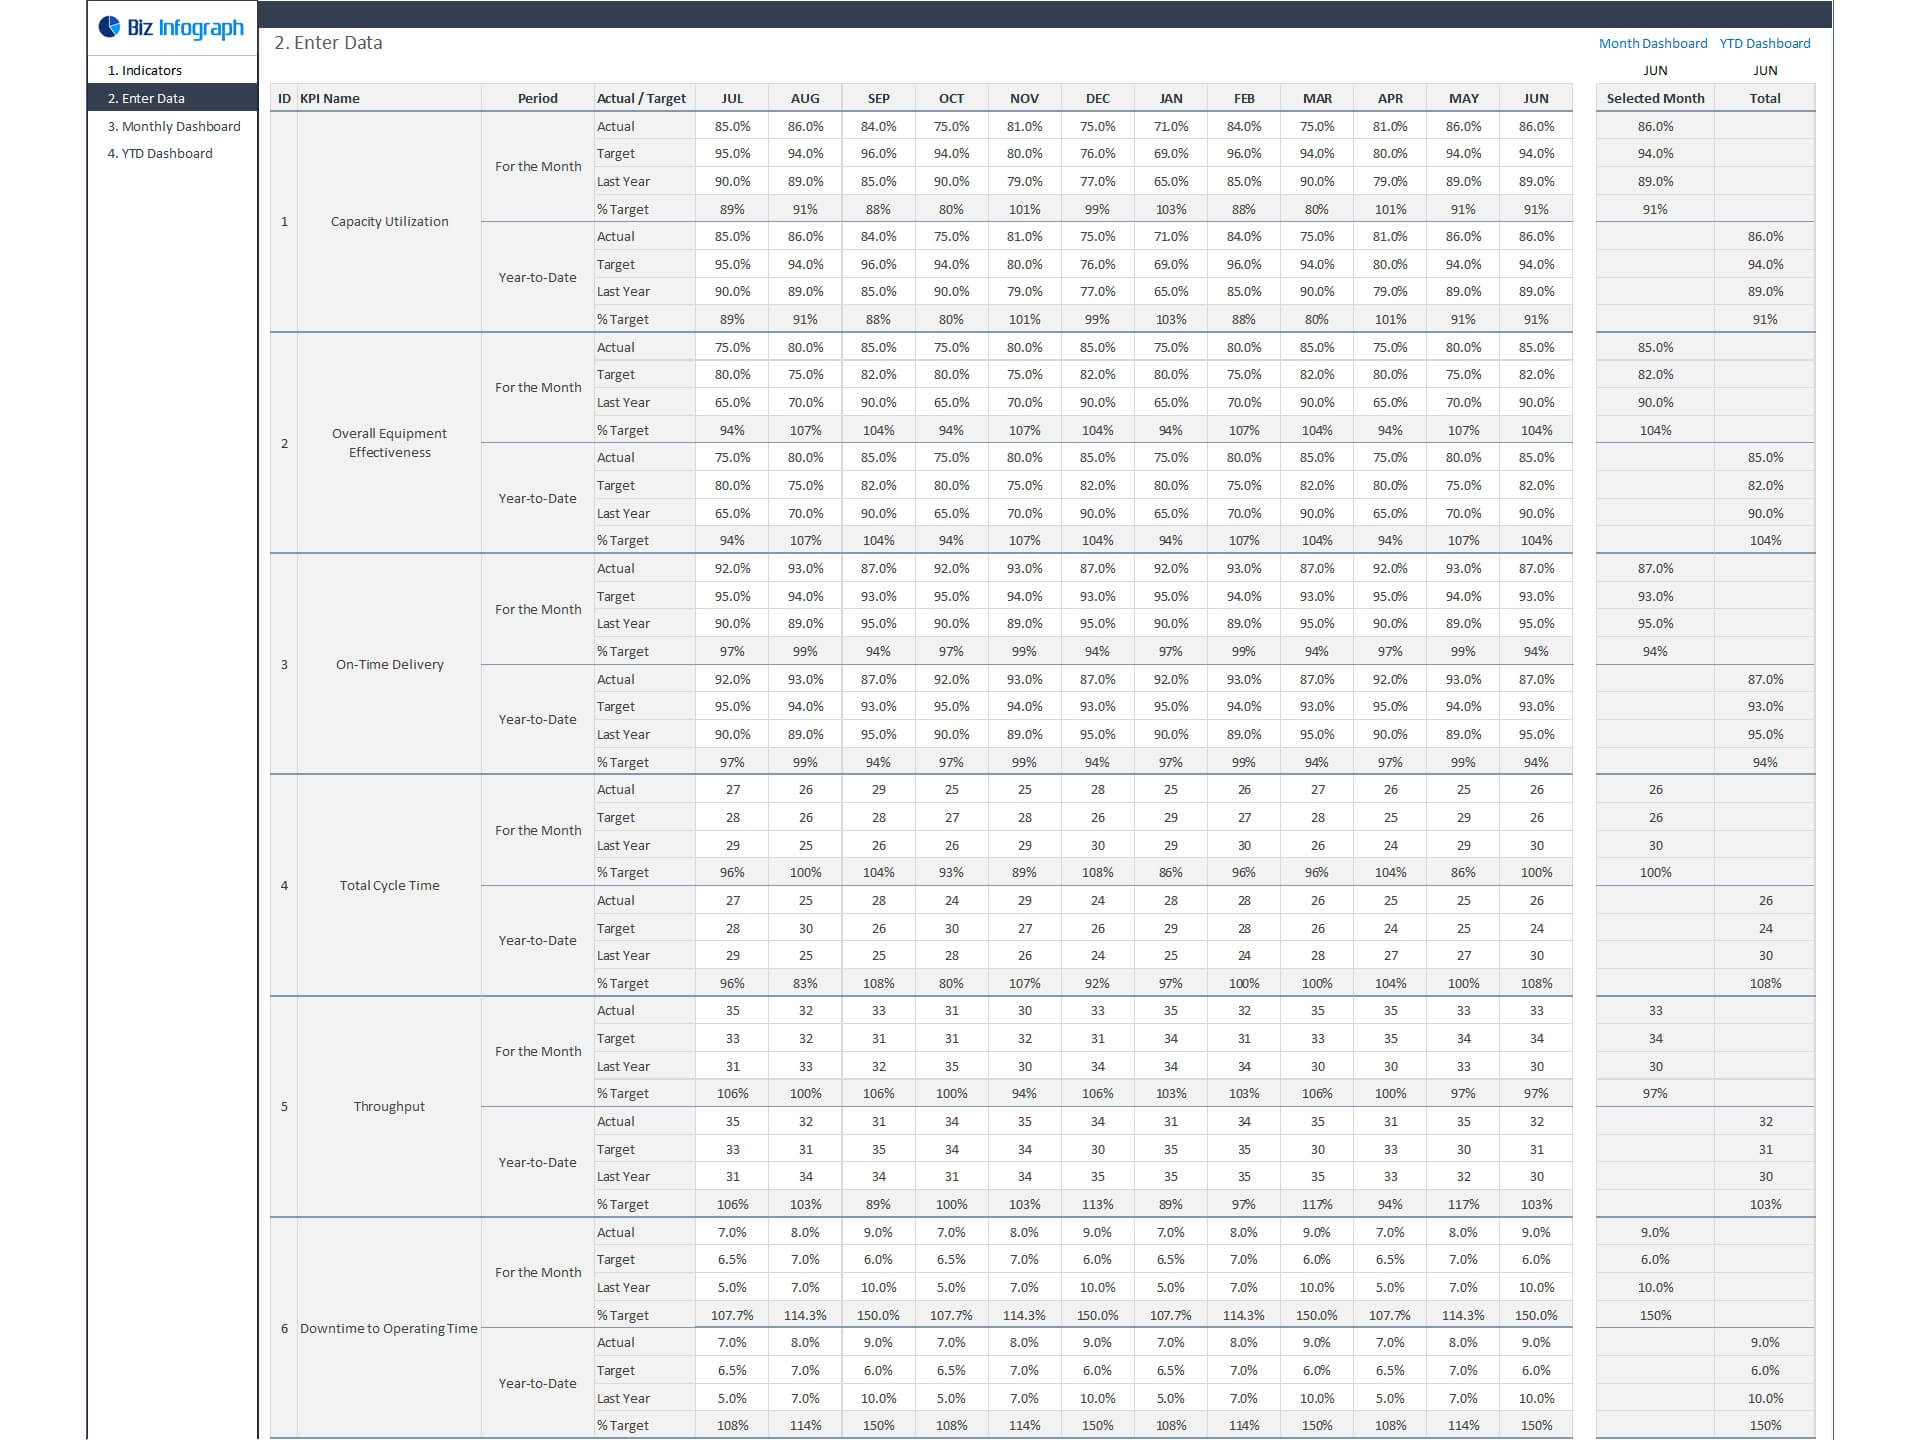Click Capacity Utilization Selected Month Actual 86.0%
1920x1440 pixels.
point(1655,126)
